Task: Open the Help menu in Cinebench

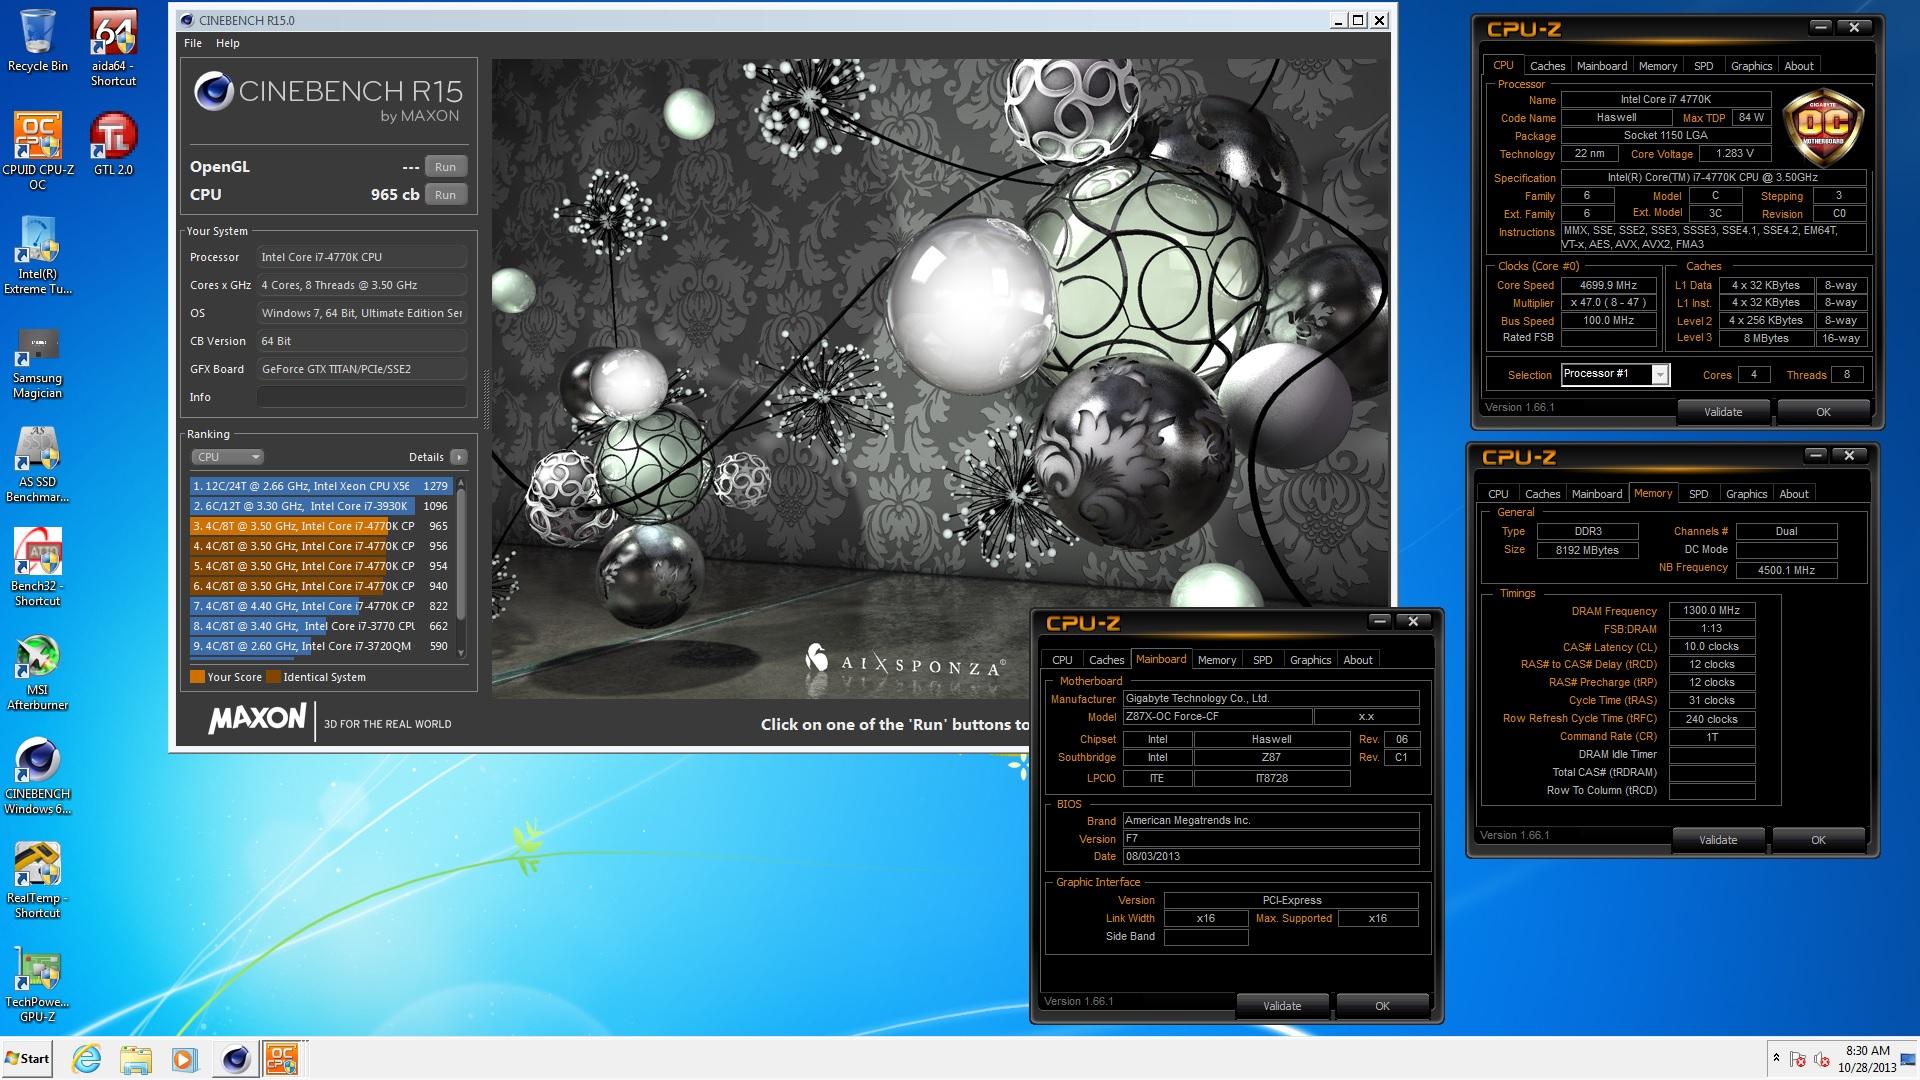Action: 228,43
